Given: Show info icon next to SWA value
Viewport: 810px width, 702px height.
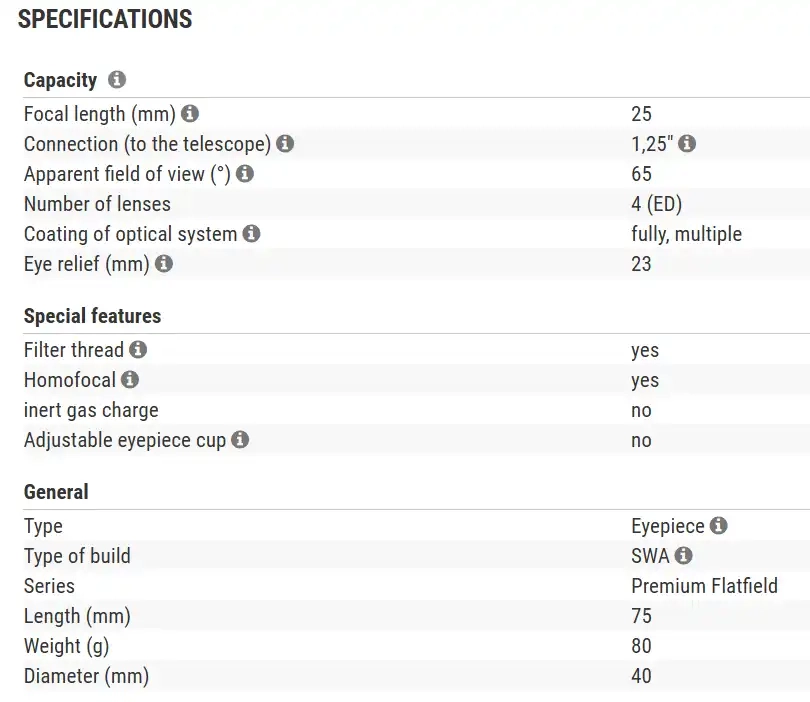Looking at the screenshot, I should point(684,556).
